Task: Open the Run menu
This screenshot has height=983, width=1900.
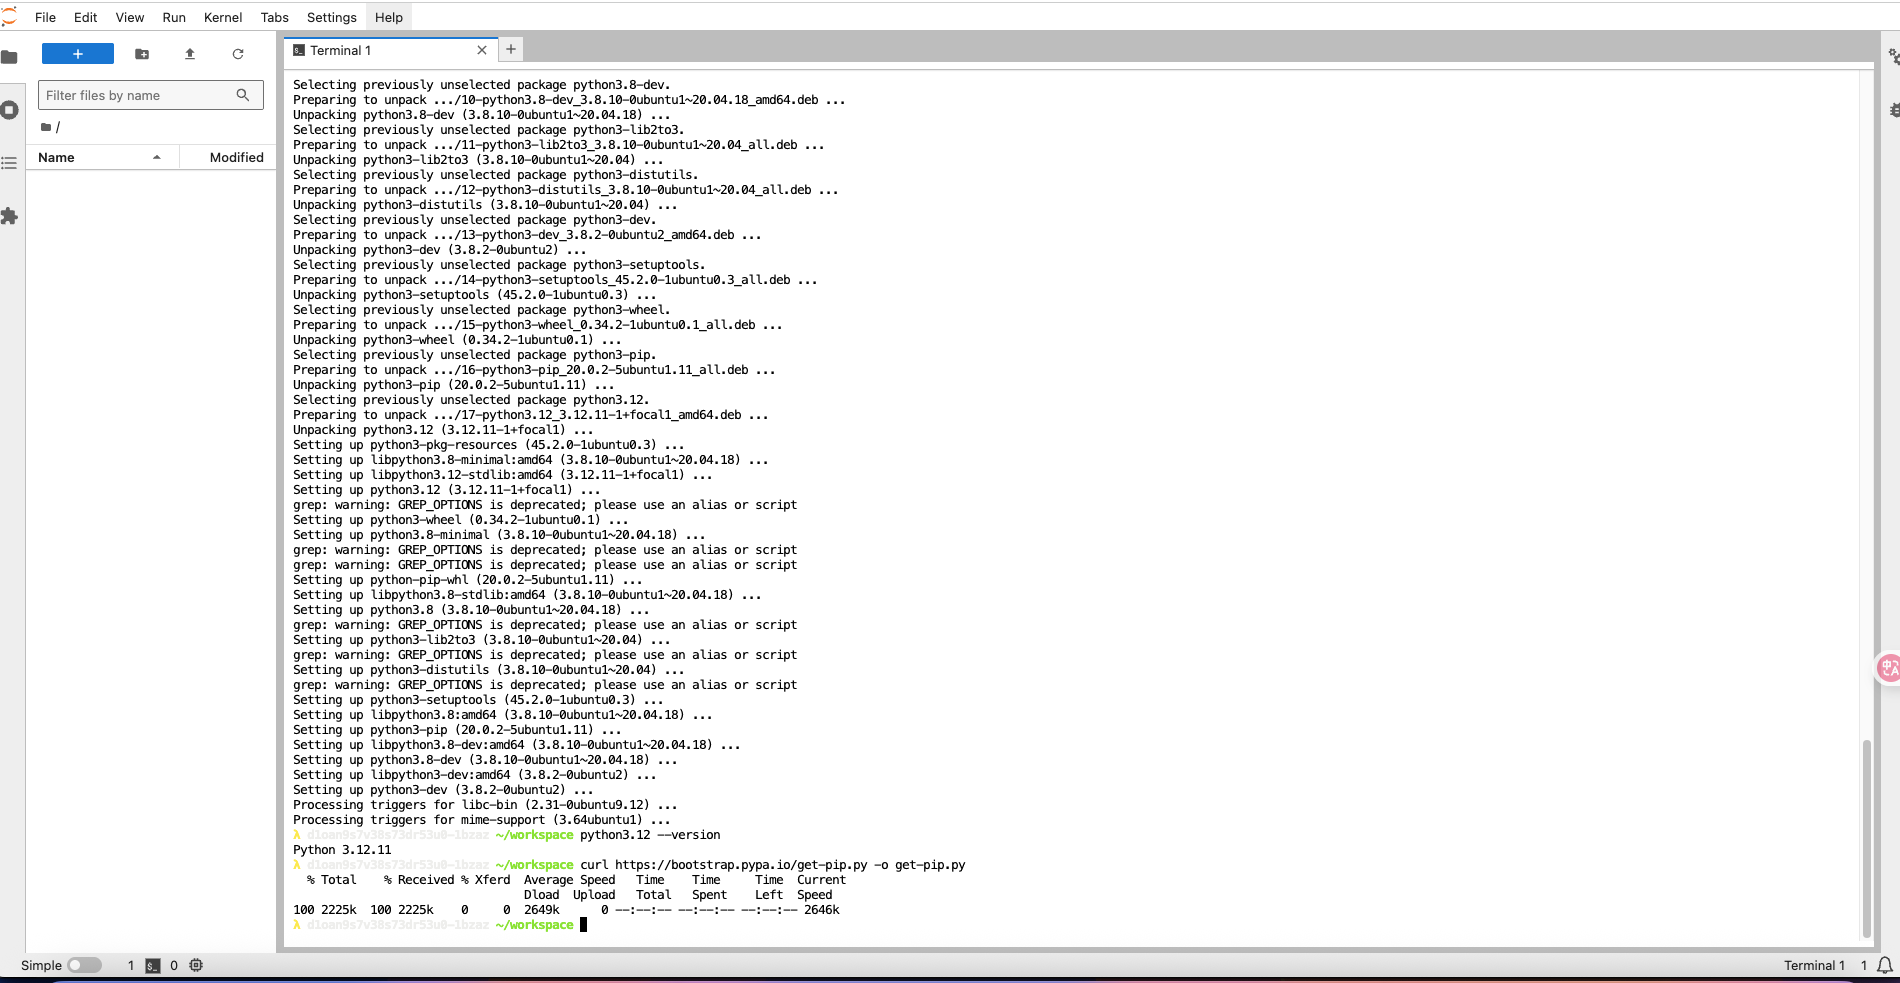Action: click(x=174, y=17)
